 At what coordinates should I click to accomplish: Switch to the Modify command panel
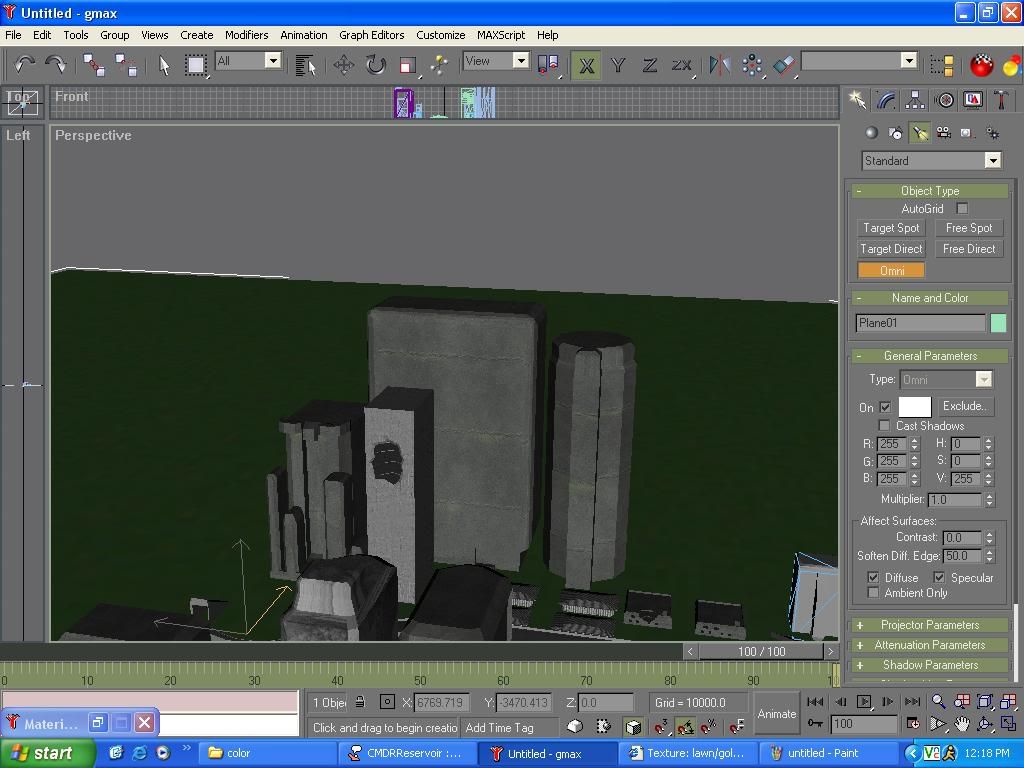click(x=886, y=100)
